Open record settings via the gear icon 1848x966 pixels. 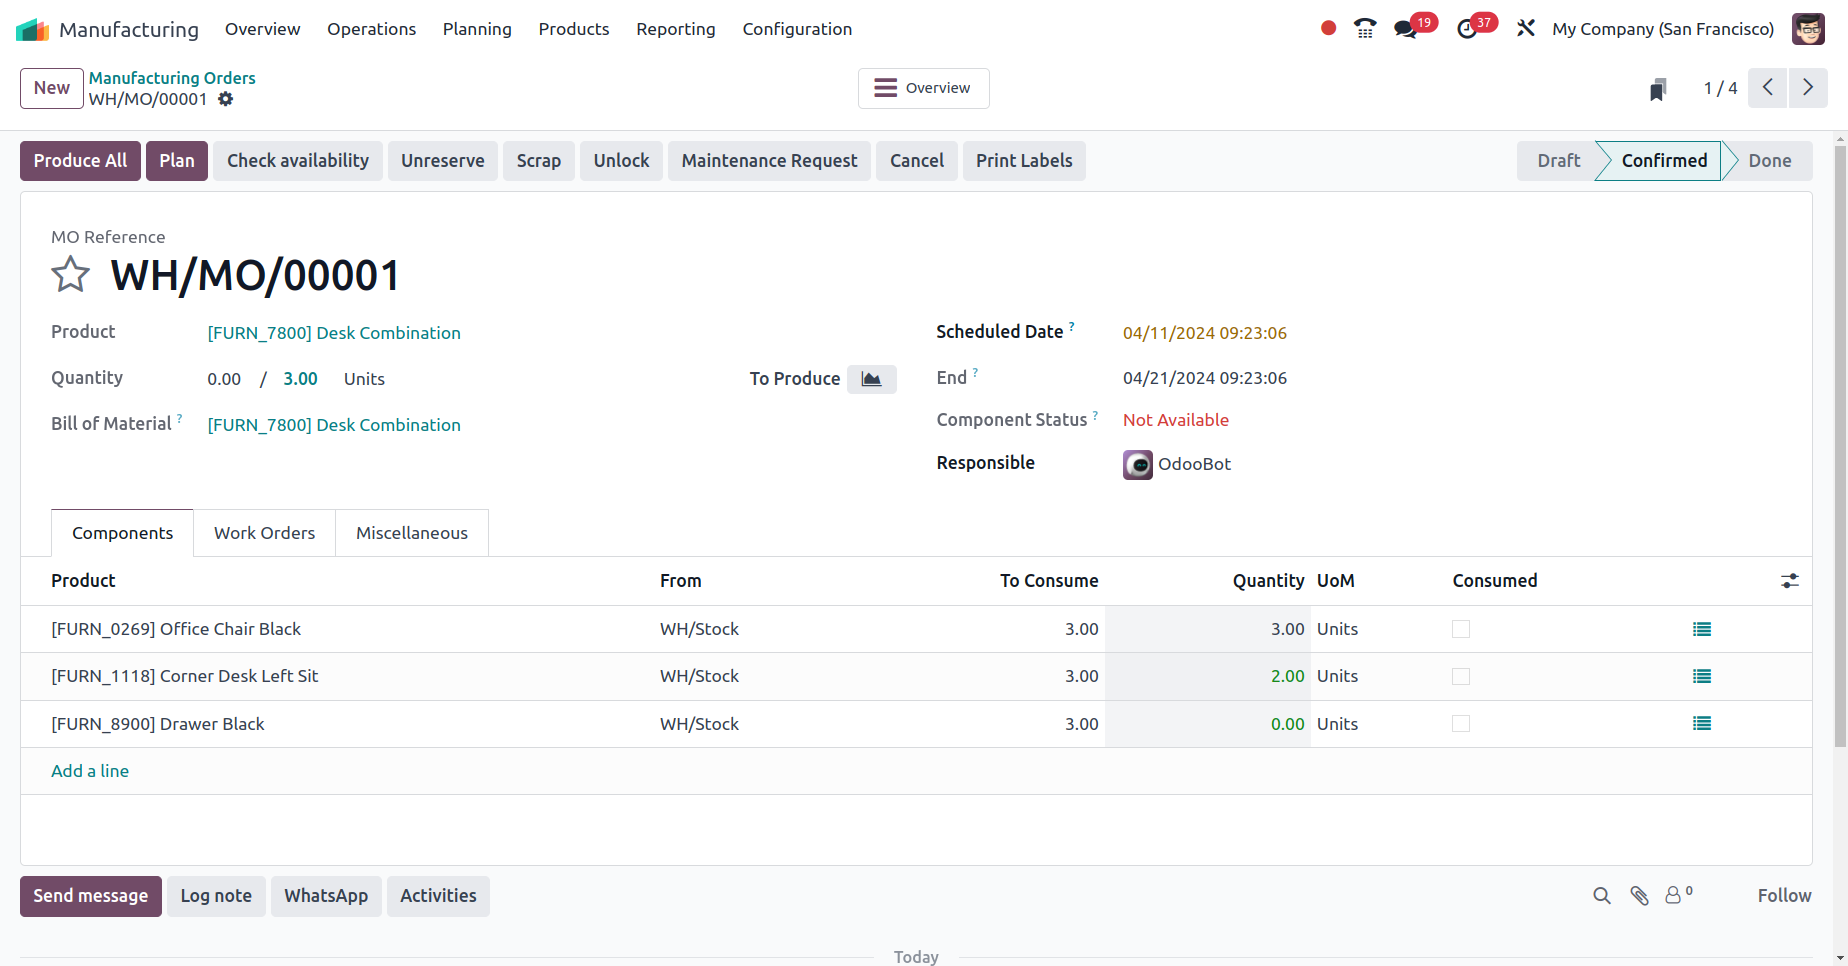[226, 99]
